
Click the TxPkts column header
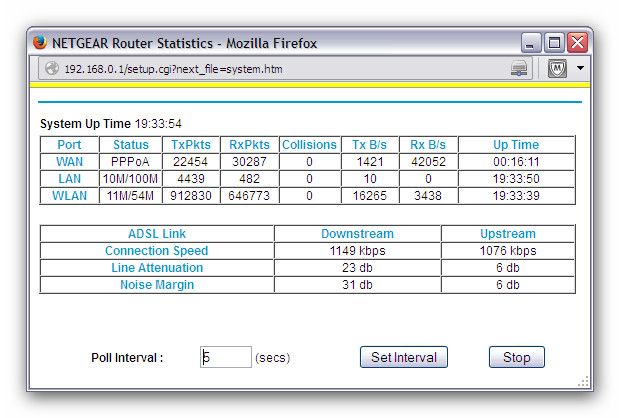click(x=191, y=145)
